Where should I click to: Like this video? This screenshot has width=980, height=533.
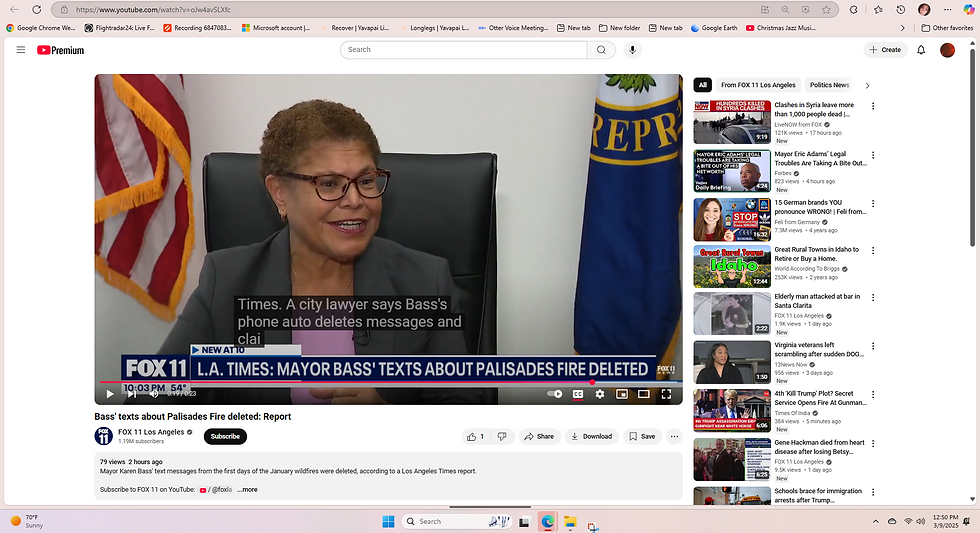click(x=476, y=437)
